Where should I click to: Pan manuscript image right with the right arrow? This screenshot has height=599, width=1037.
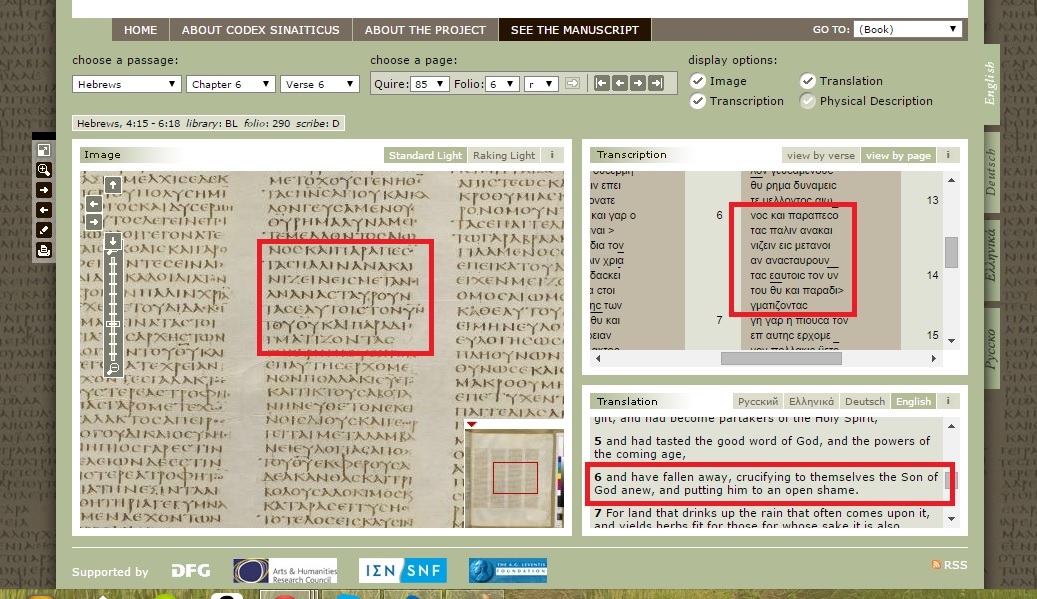(94, 222)
